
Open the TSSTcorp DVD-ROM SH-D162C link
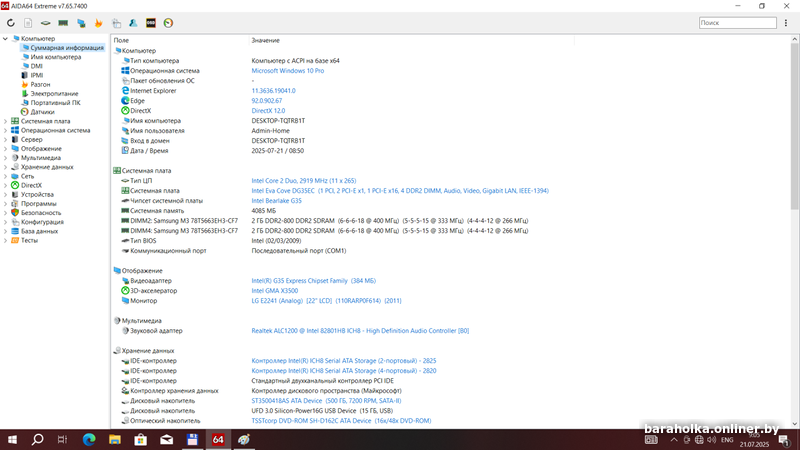[341, 421]
